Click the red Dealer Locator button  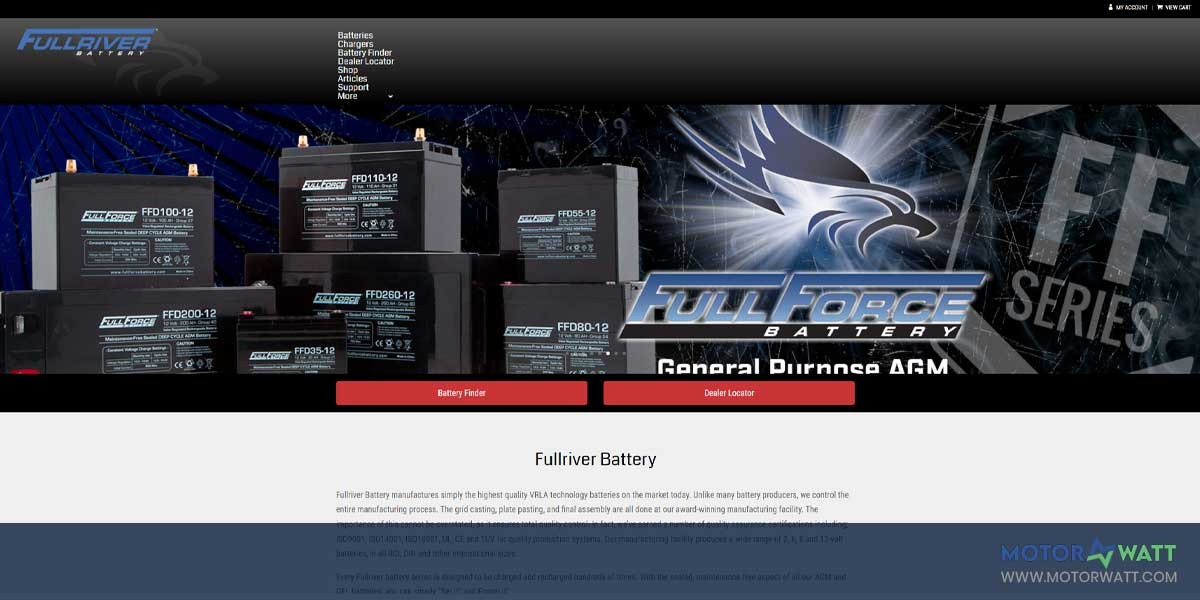tap(729, 392)
